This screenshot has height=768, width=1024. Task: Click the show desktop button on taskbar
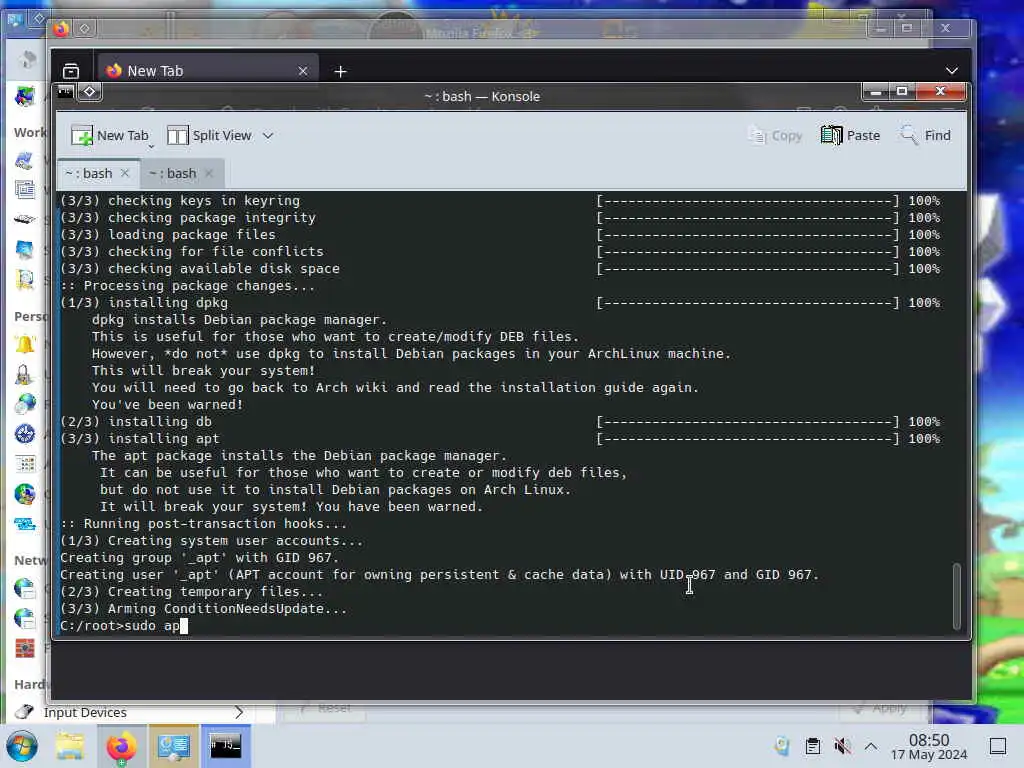point(997,746)
